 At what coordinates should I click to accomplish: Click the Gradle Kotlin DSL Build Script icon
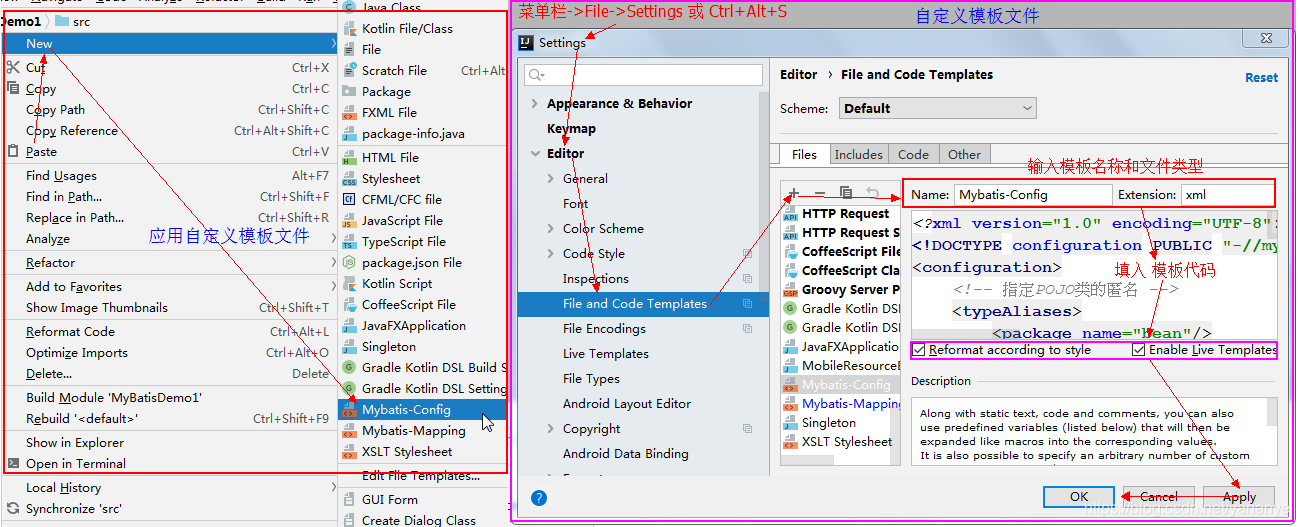coord(349,367)
